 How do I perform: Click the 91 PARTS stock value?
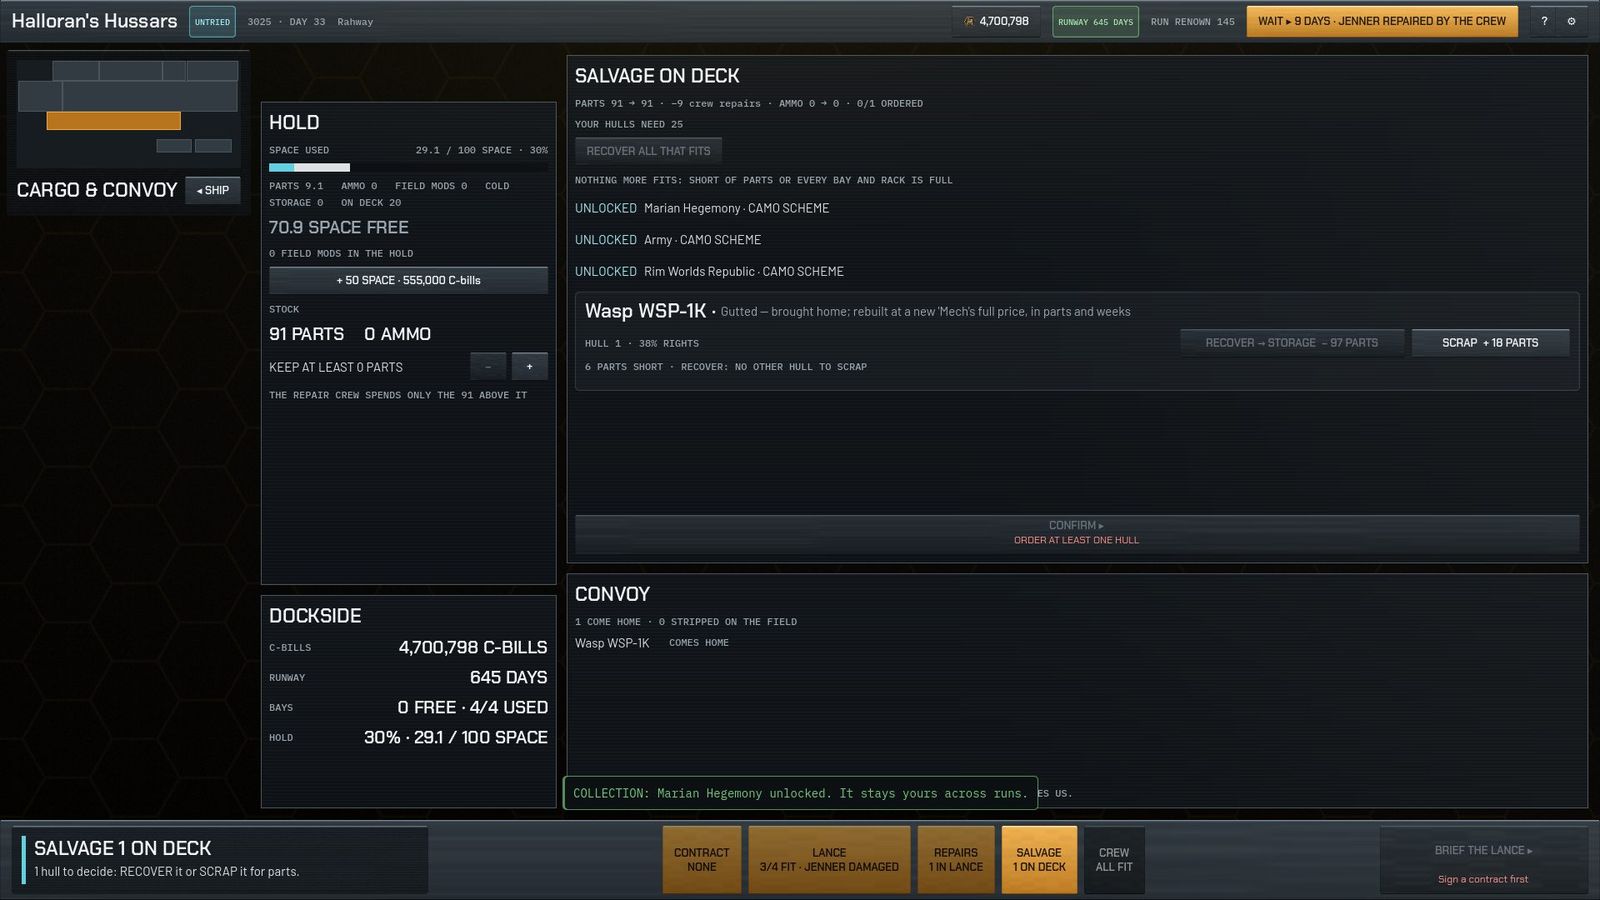click(306, 334)
